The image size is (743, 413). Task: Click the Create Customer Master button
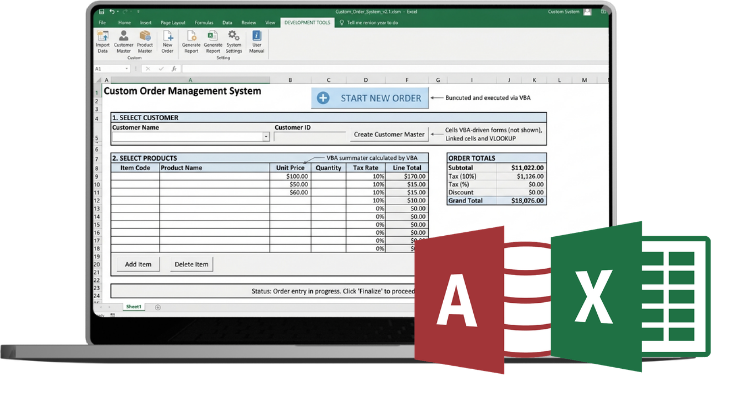tap(389, 135)
